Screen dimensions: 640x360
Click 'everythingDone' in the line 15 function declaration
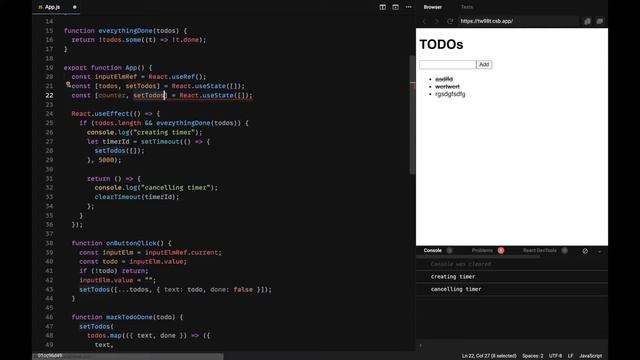[x=125, y=31]
